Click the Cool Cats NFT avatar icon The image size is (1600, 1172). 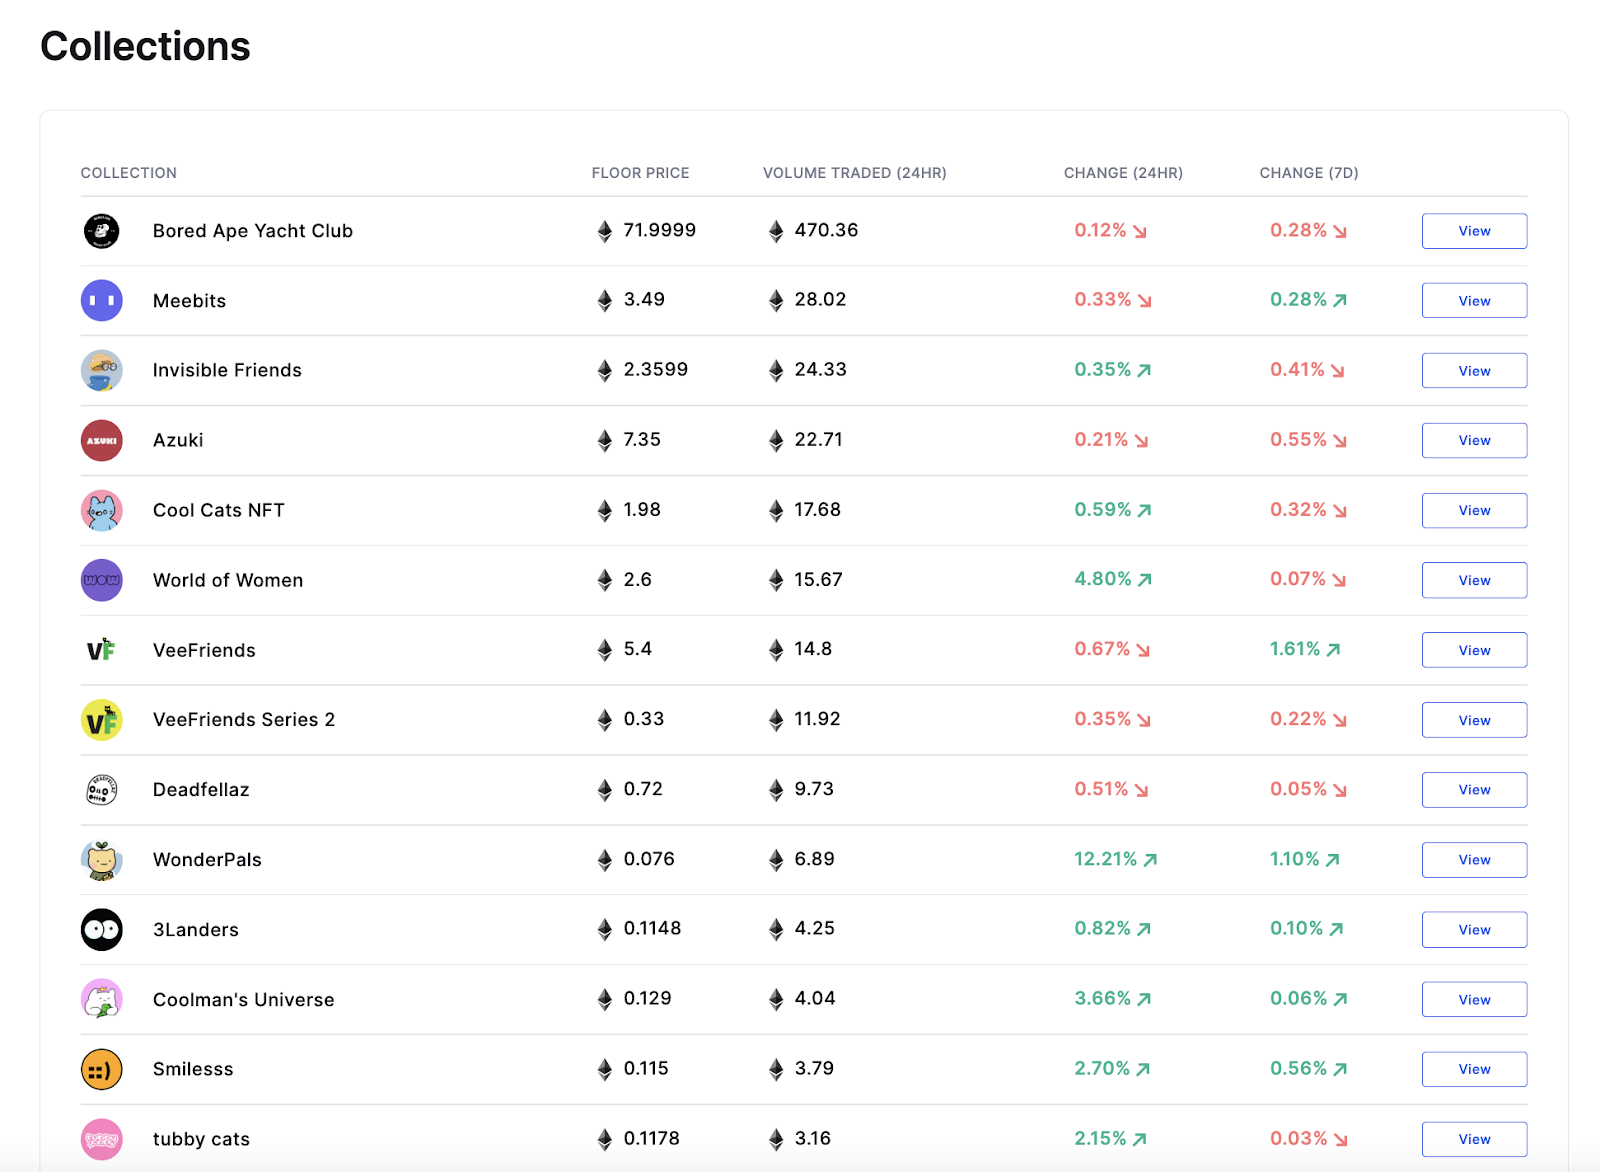pos(101,510)
